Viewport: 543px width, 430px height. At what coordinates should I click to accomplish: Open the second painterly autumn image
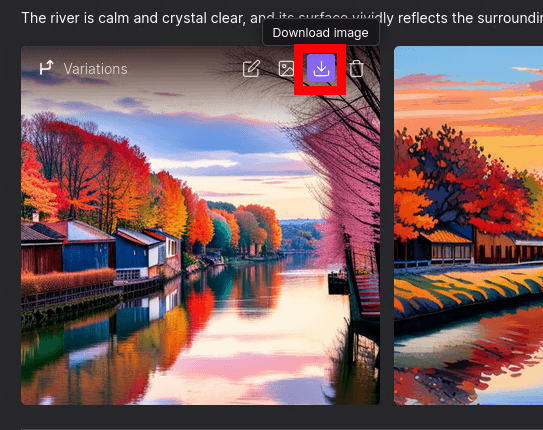tap(469, 225)
